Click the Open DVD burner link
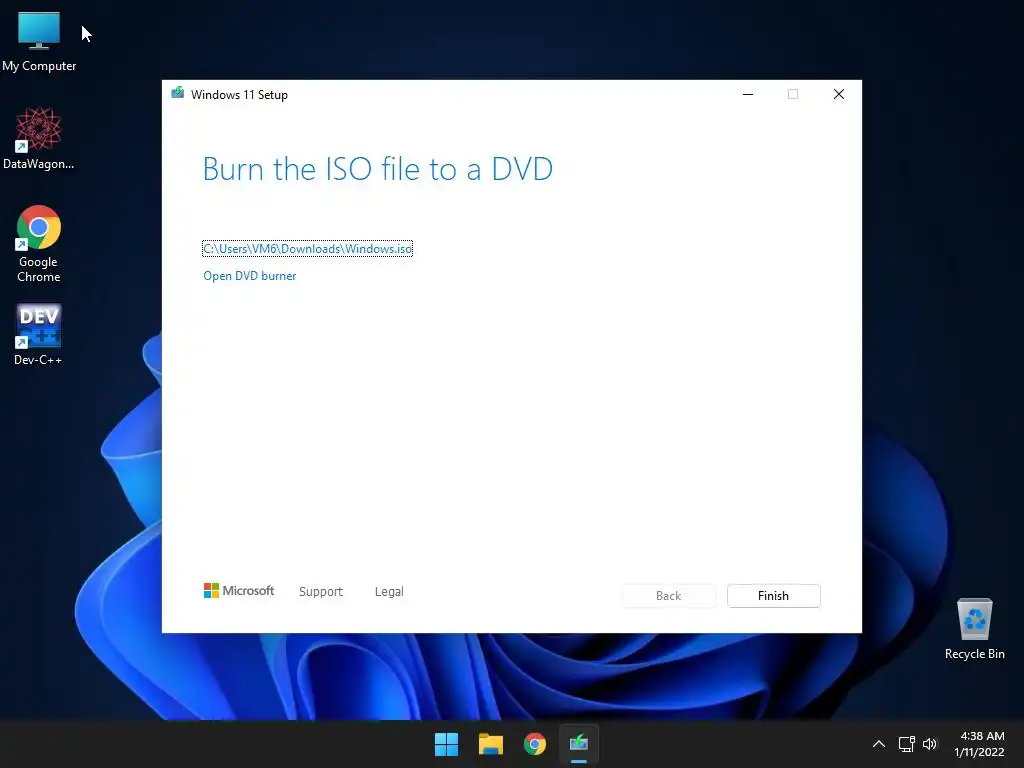Screen dimensions: 1024x768 pyautogui.click(x=249, y=276)
